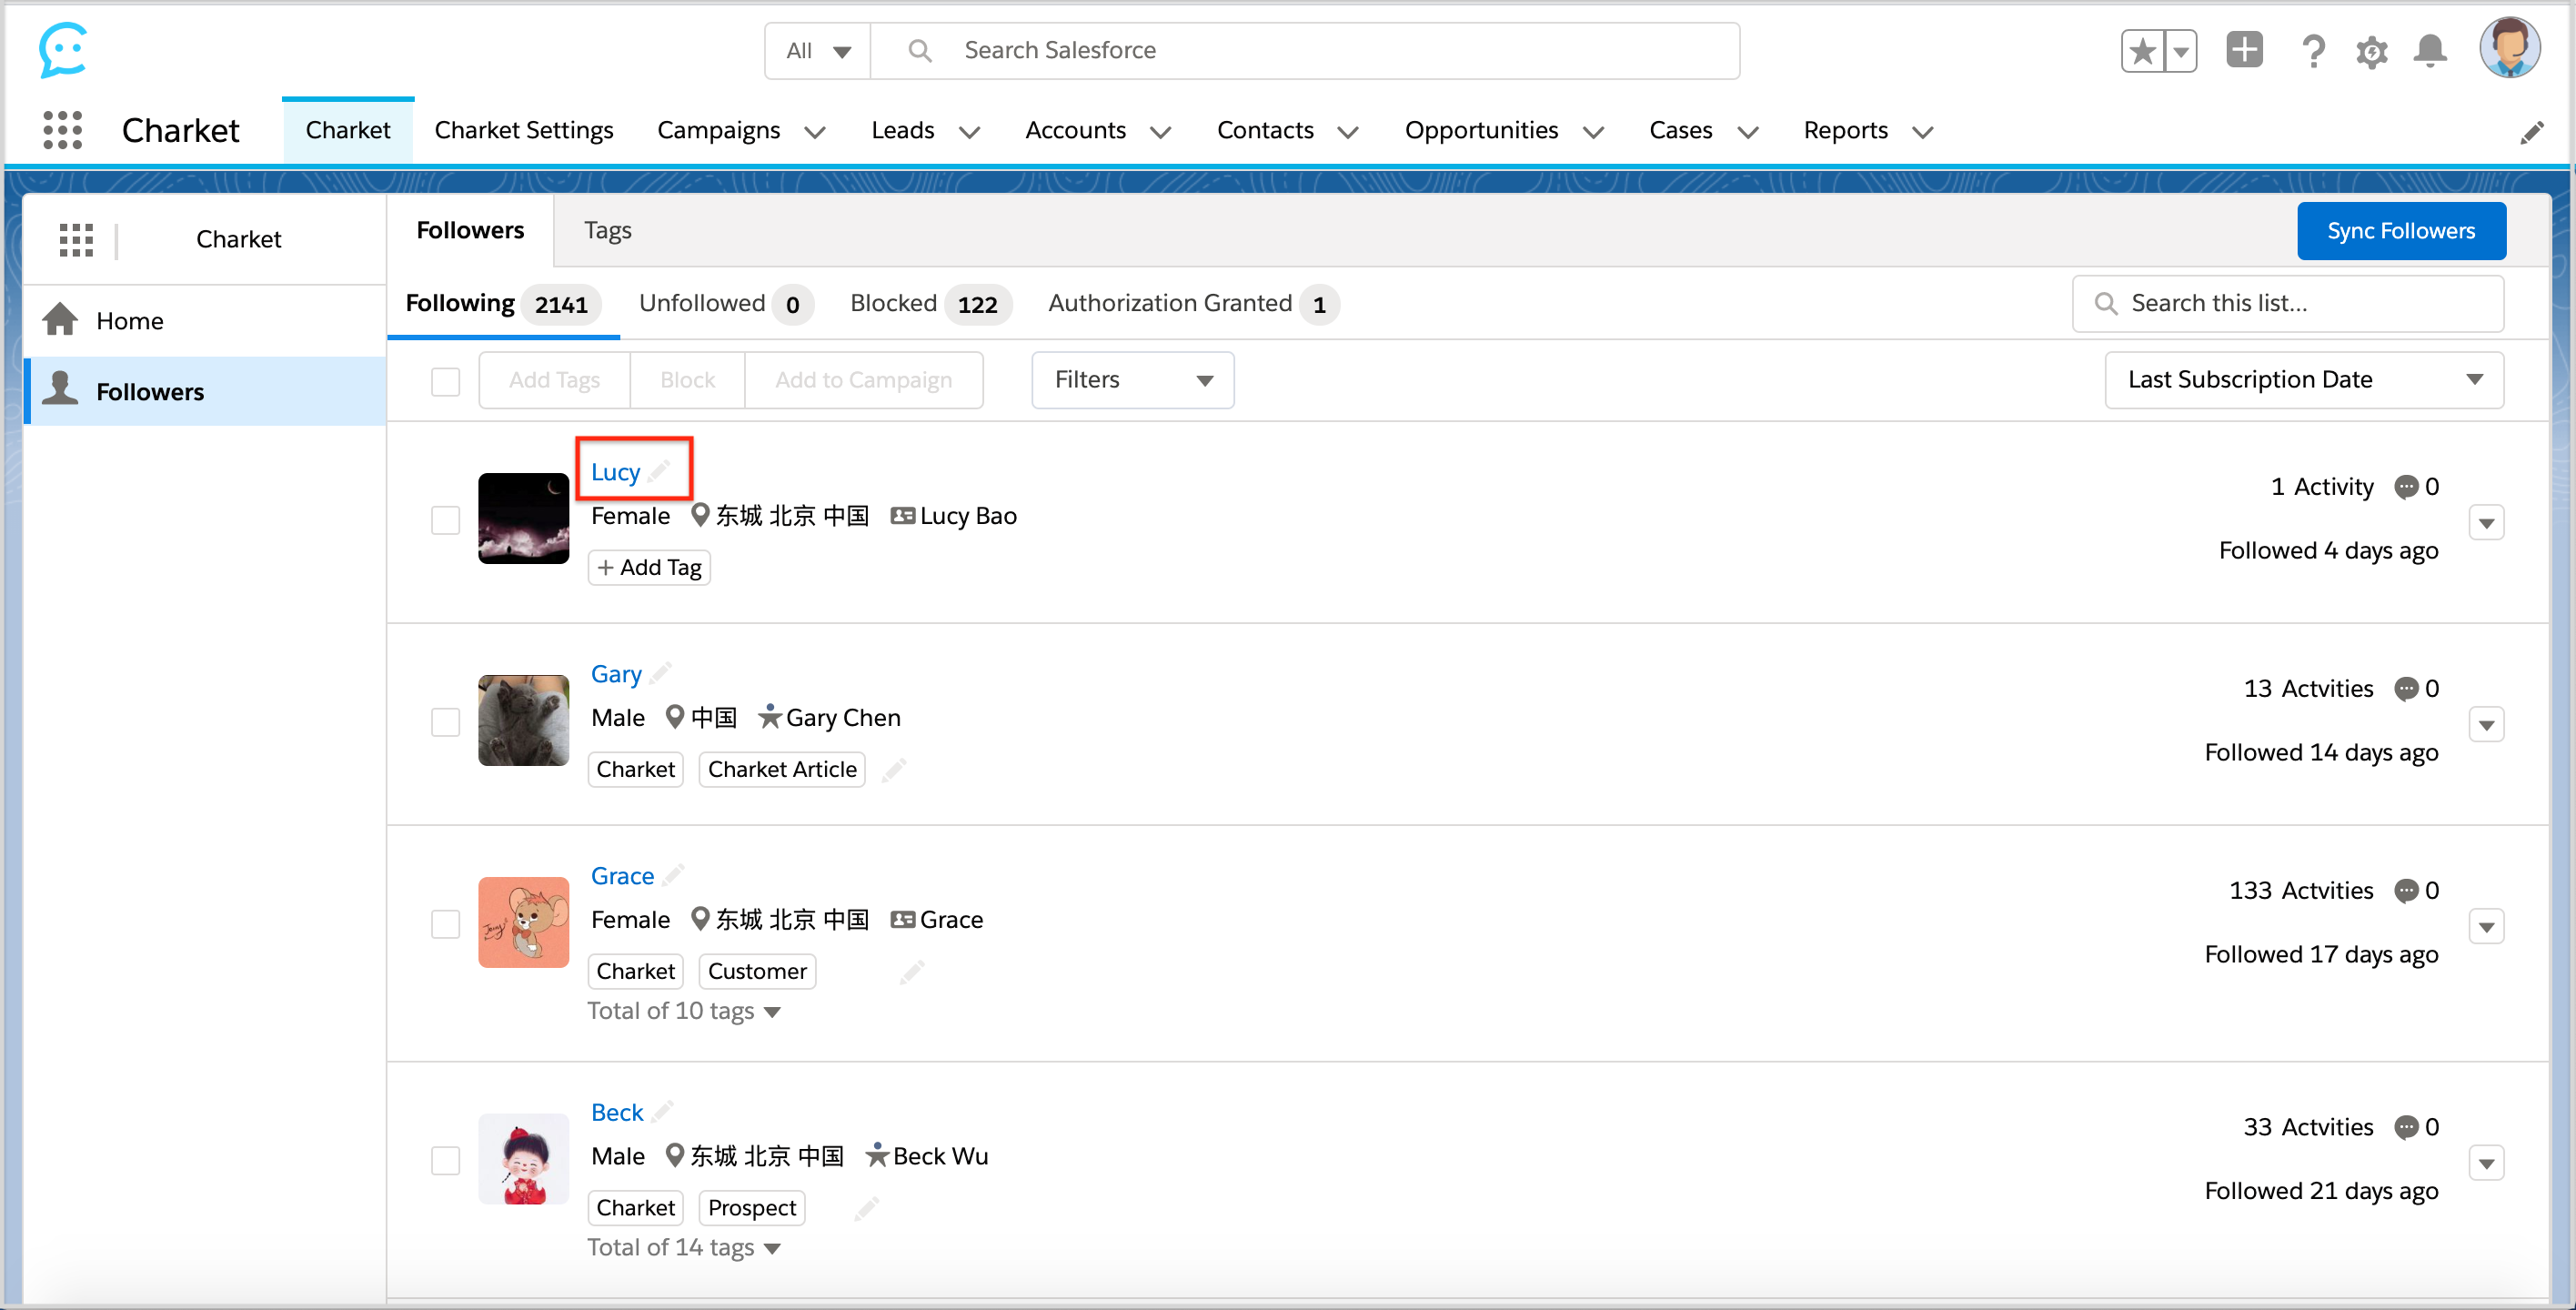
Task: Edit Grace's tags with pencil icon
Action: tap(912, 971)
